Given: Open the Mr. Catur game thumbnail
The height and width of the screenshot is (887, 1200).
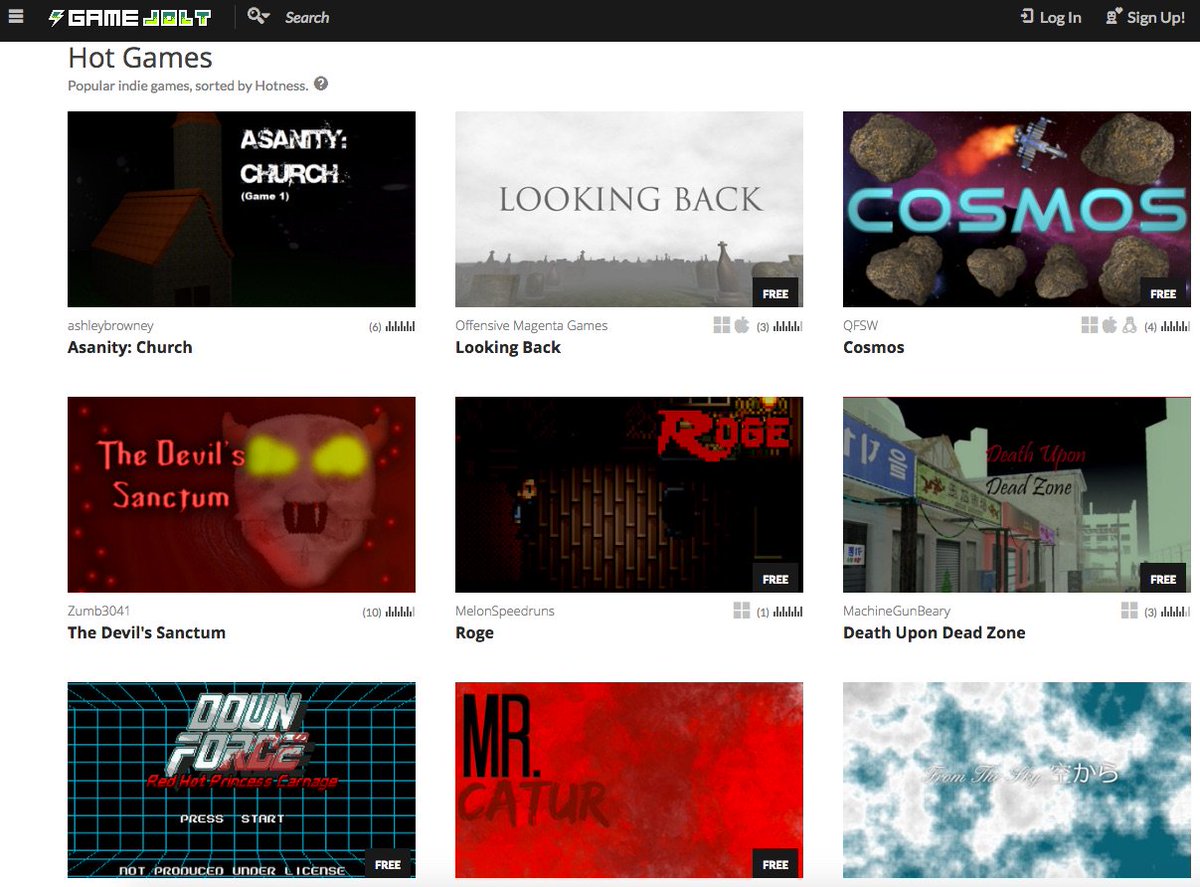Looking at the screenshot, I should 629,780.
